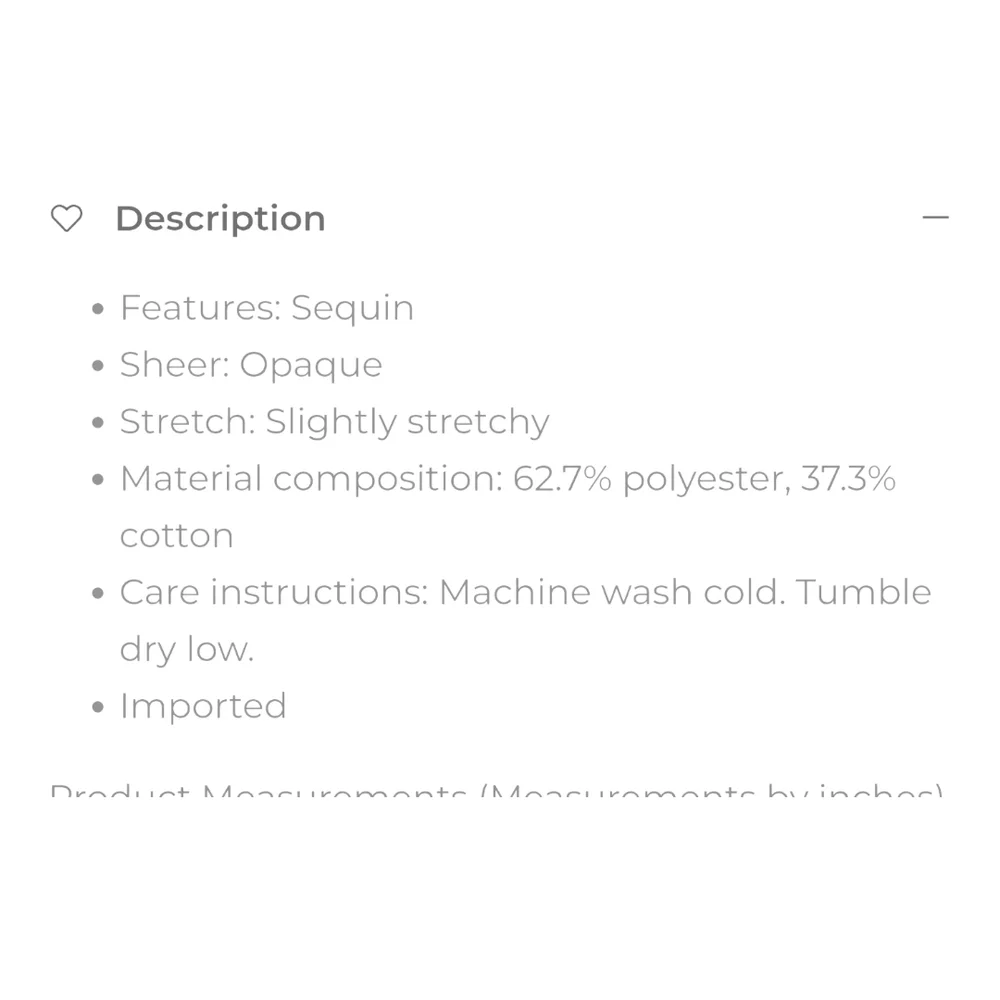This screenshot has height=1000, width=1000.
Task: Click the 'Stretch:' label
Action: point(187,422)
